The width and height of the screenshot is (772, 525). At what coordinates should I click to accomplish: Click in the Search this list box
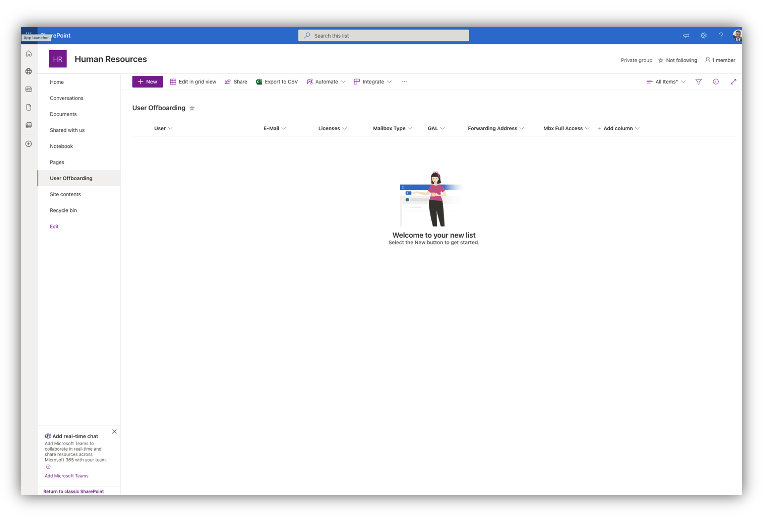(384, 35)
